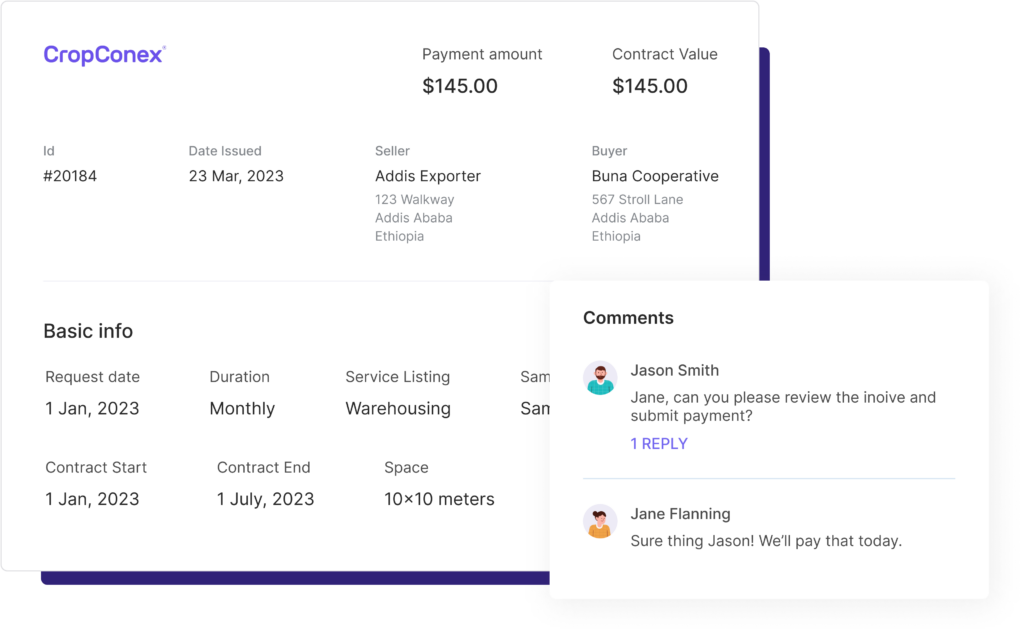This screenshot has width=1024, height=634.
Task: Click the CropConex logo
Action: (104, 55)
